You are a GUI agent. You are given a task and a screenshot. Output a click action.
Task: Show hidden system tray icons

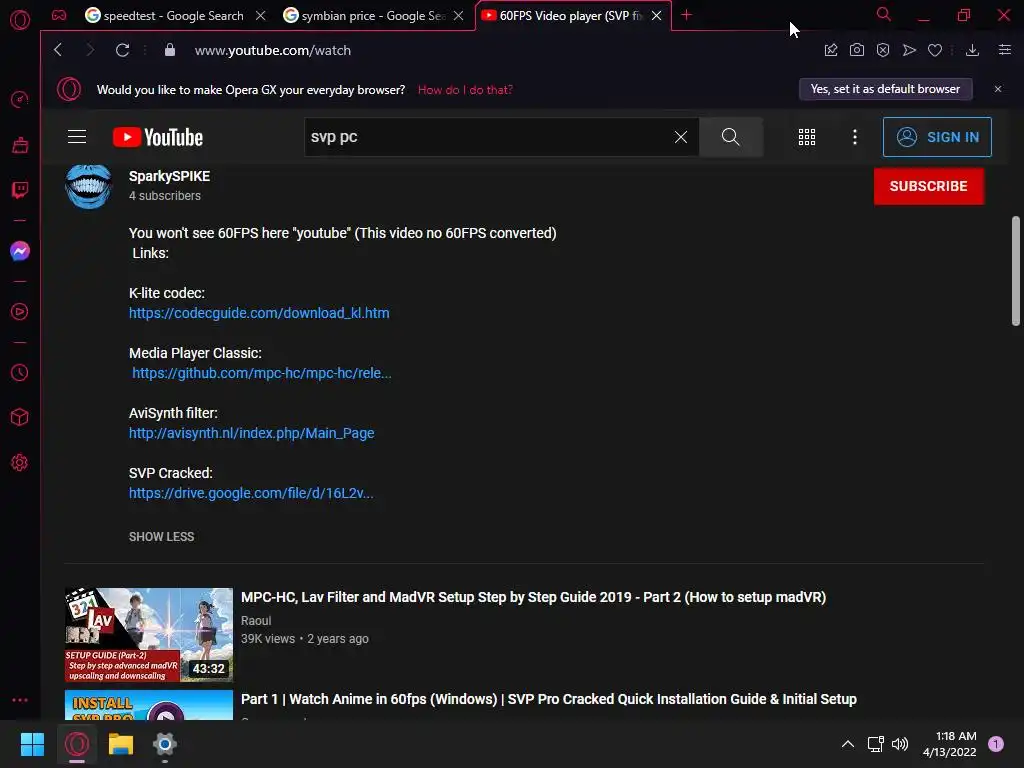848,744
